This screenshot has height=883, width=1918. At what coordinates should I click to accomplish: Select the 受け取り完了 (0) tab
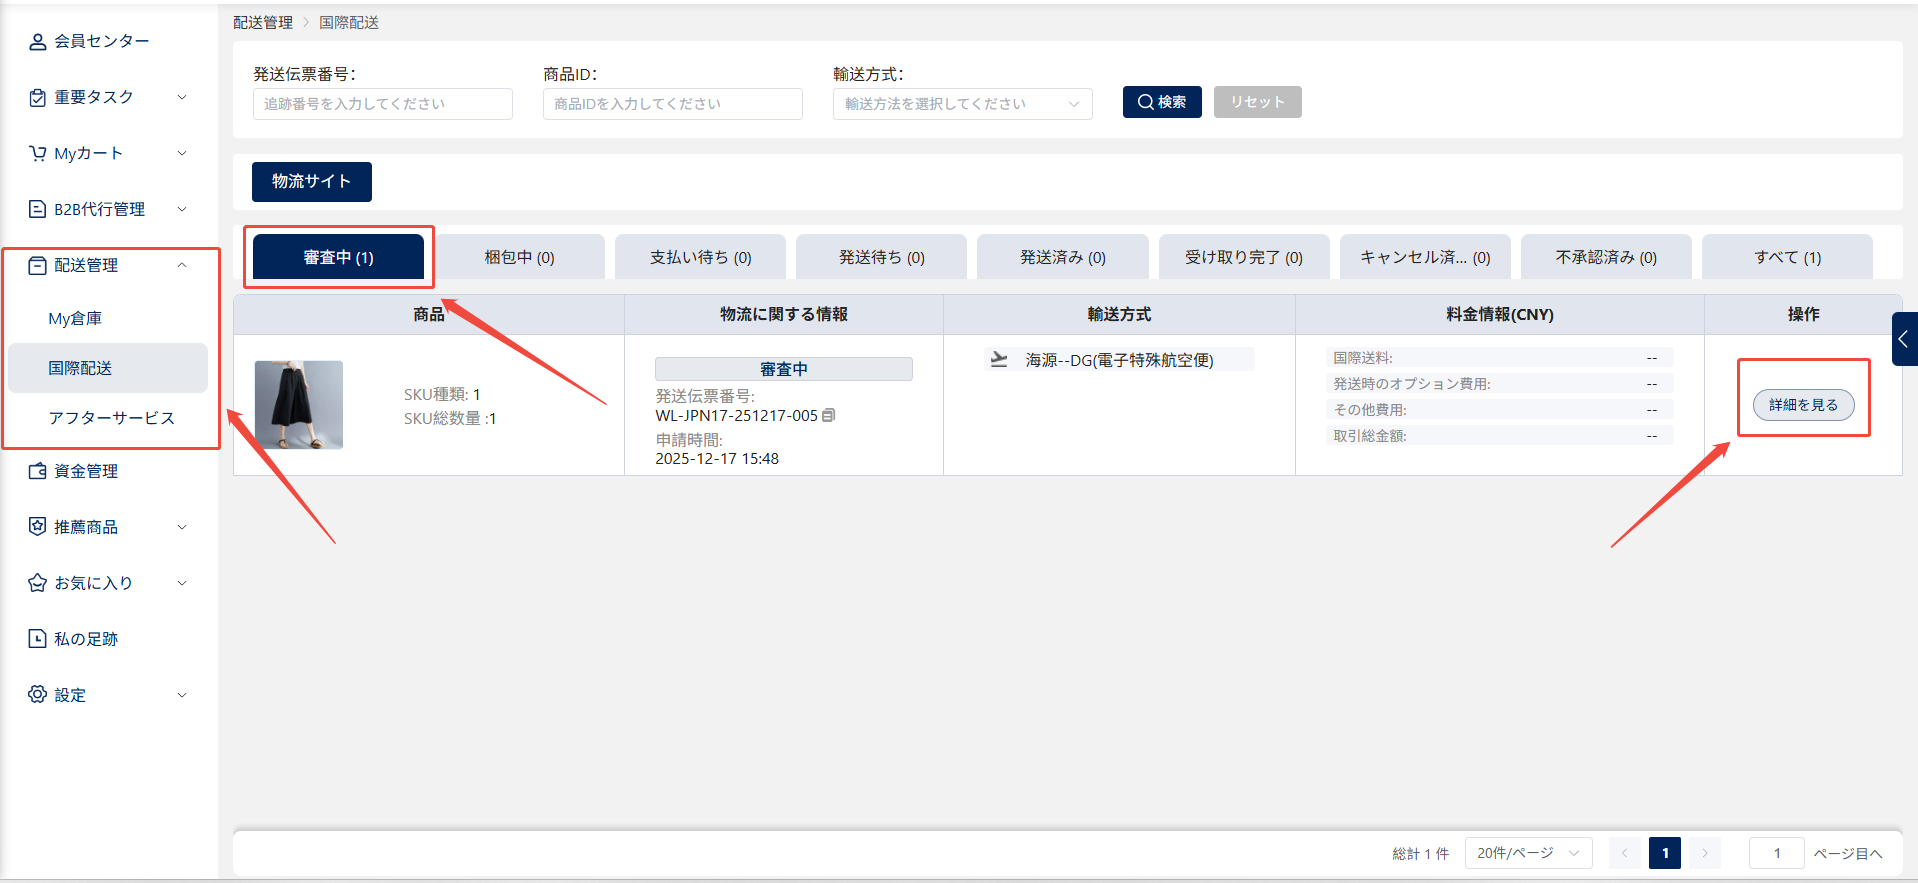point(1244,257)
